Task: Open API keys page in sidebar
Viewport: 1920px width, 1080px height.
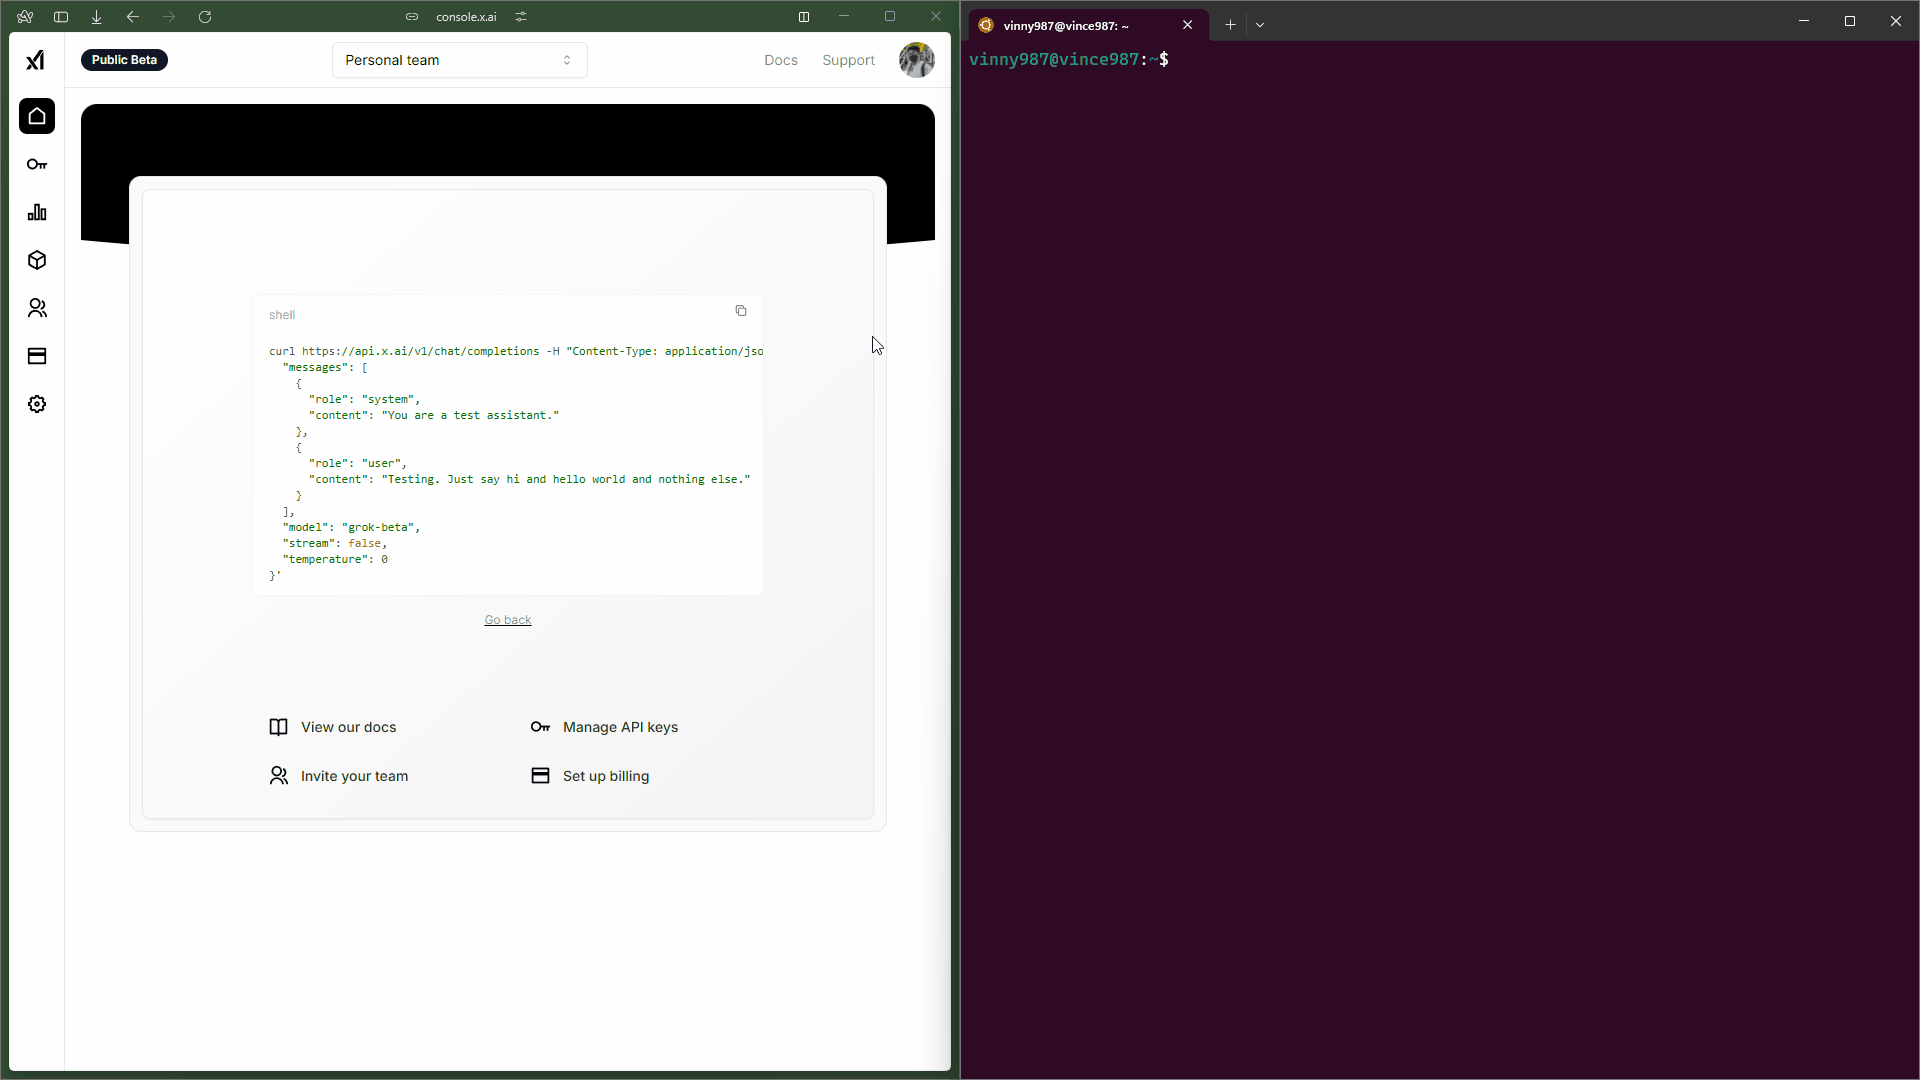Action: [37, 164]
